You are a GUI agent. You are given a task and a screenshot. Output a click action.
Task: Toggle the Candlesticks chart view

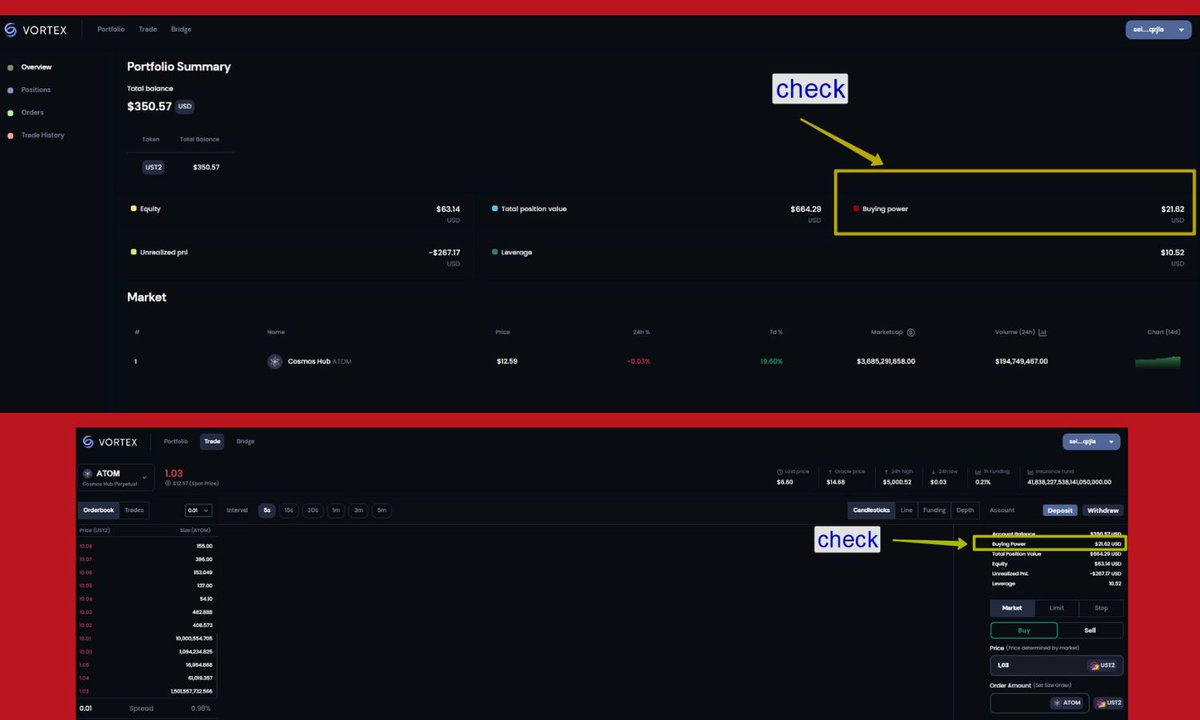tap(872, 510)
